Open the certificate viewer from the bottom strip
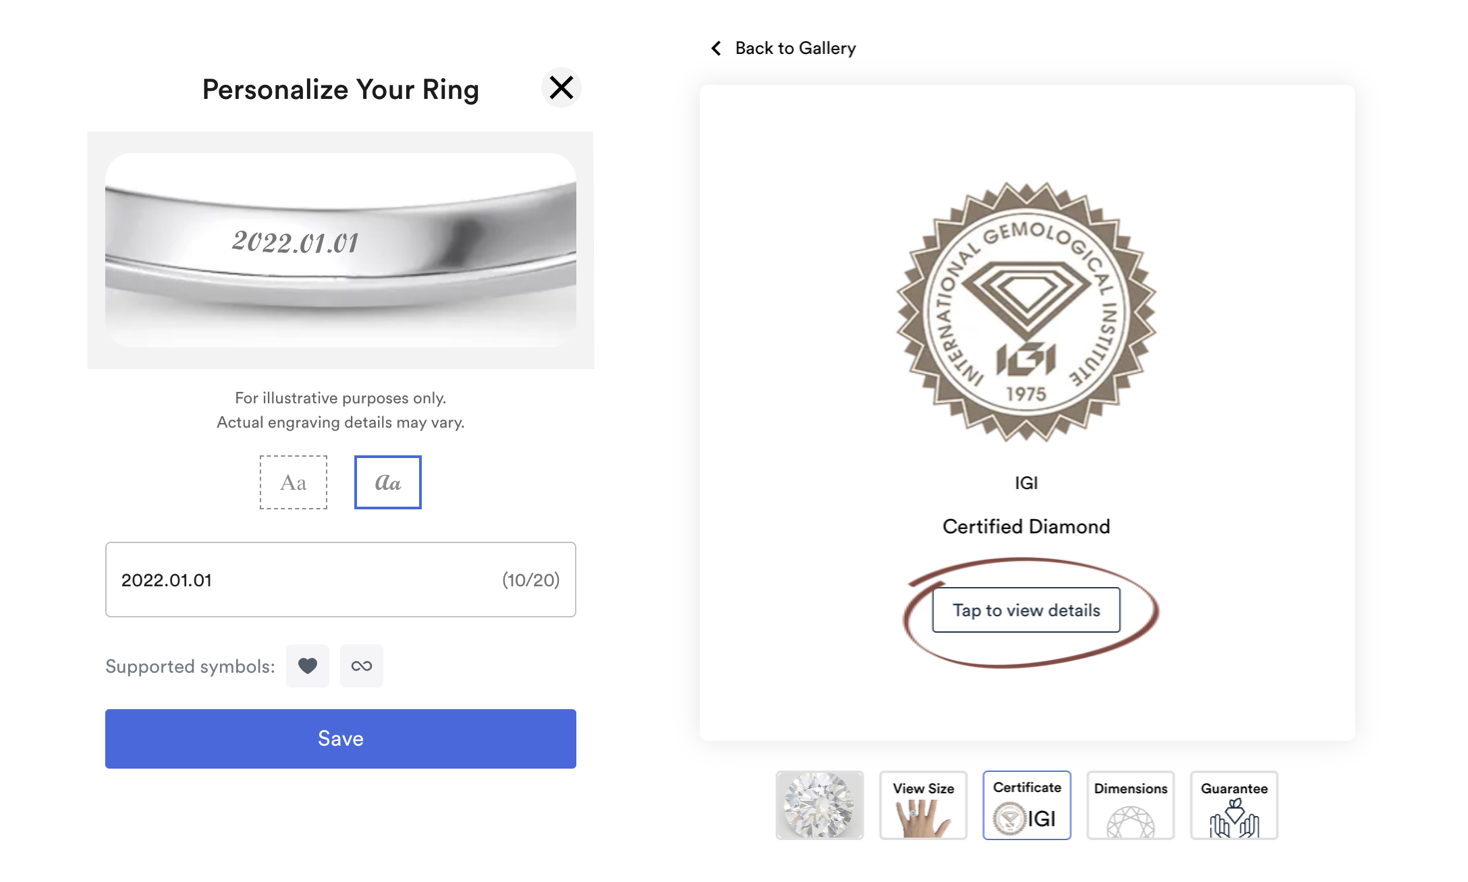Image resolution: width=1468 pixels, height=882 pixels. pyautogui.click(x=1026, y=804)
